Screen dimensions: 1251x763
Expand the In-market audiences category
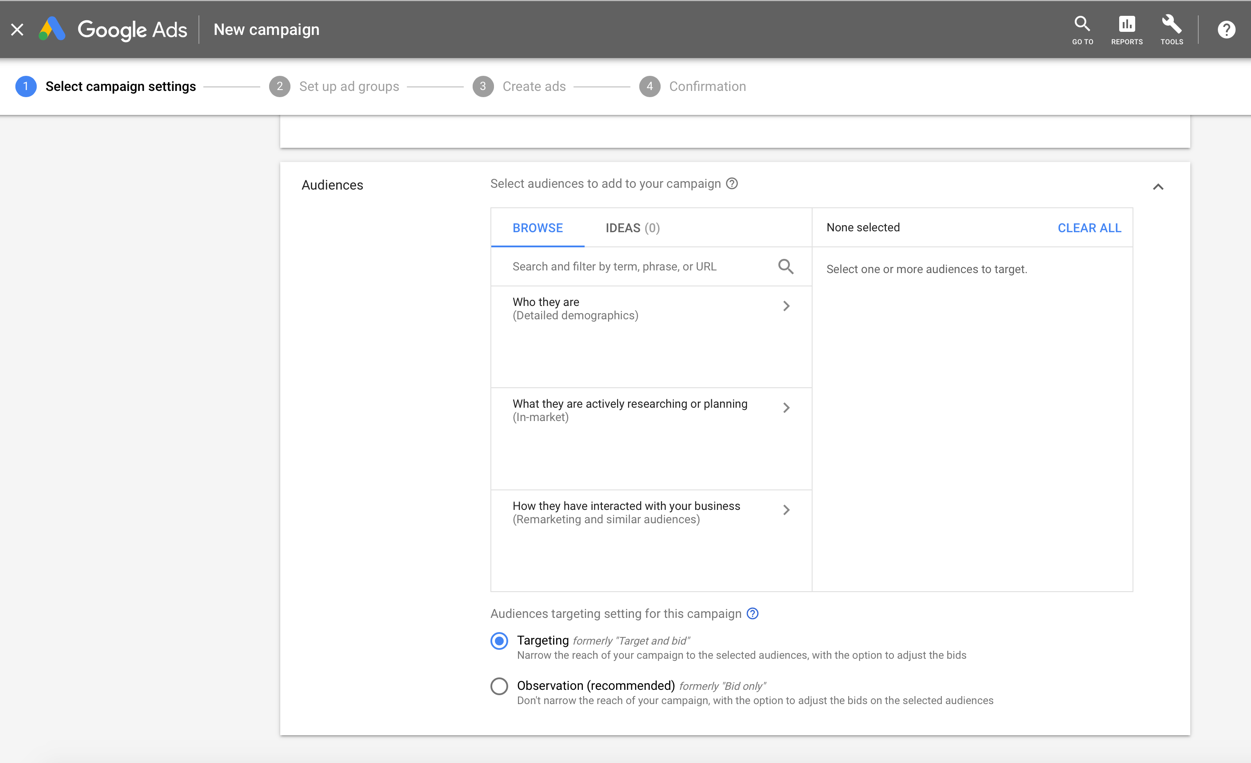[x=786, y=408]
